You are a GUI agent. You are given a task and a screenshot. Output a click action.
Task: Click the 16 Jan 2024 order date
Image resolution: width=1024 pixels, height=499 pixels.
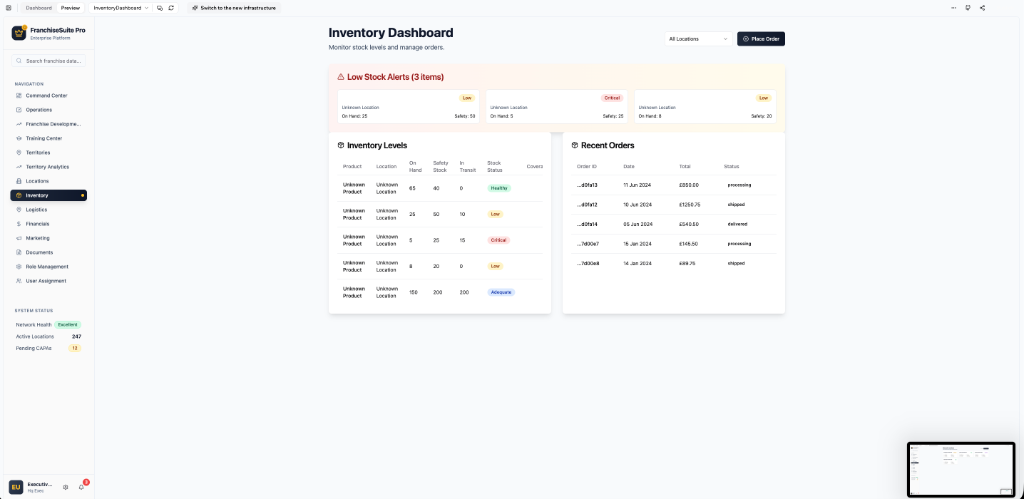[638, 244]
